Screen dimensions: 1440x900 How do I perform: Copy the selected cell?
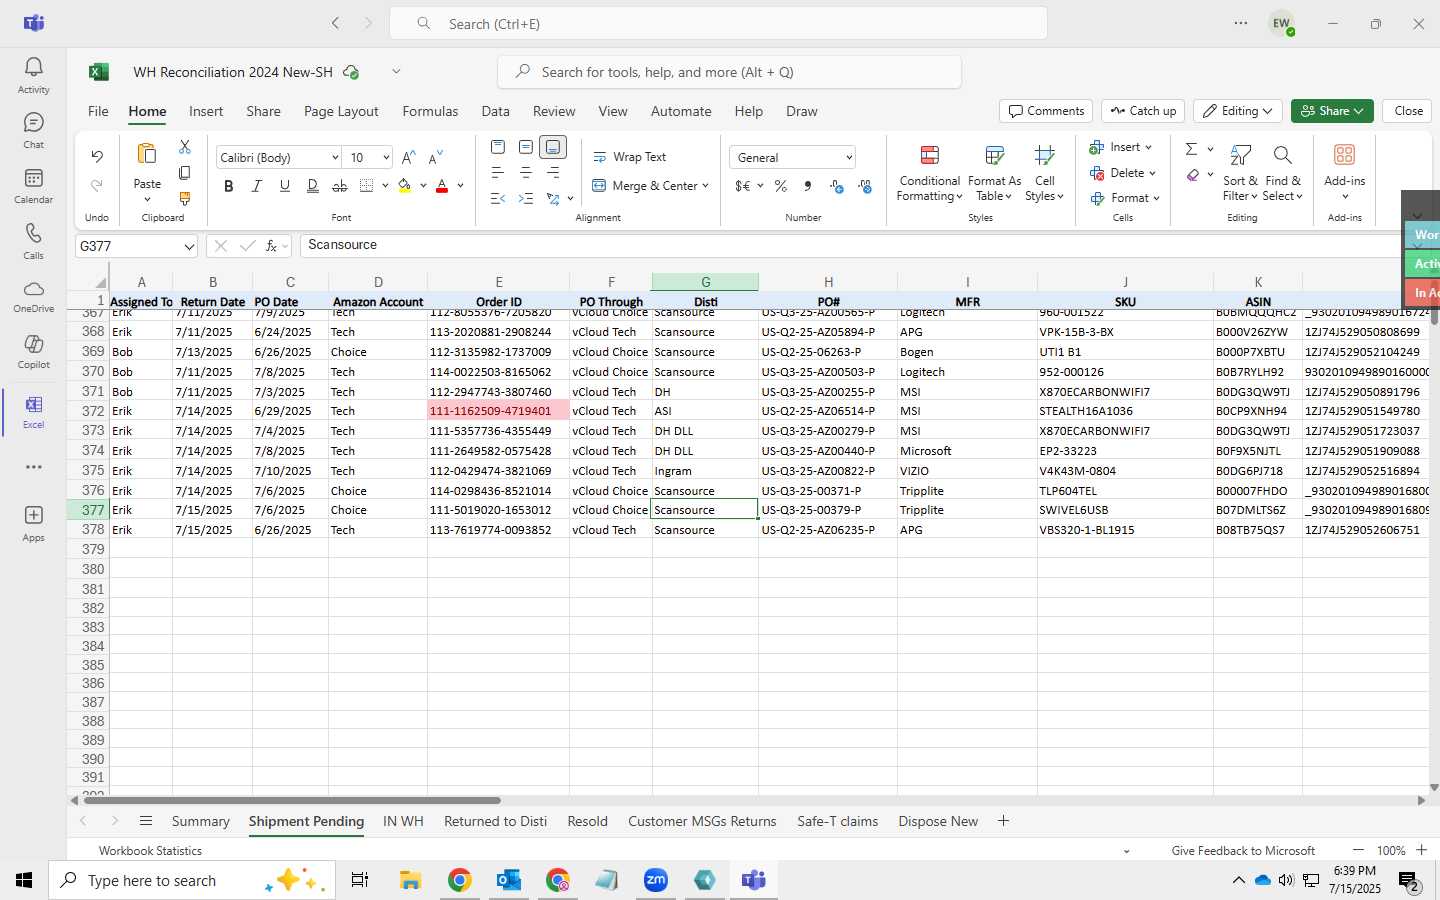coord(185,173)
